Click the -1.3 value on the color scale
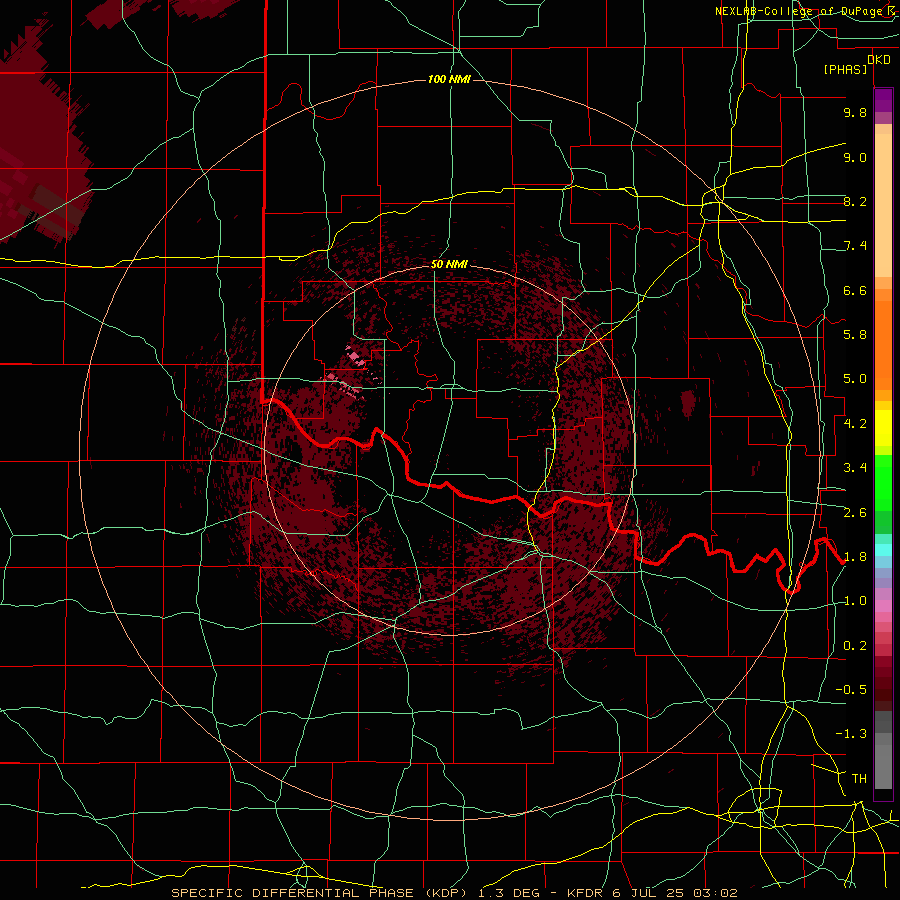This screenshot has height=900, width=900. (851, 734)
